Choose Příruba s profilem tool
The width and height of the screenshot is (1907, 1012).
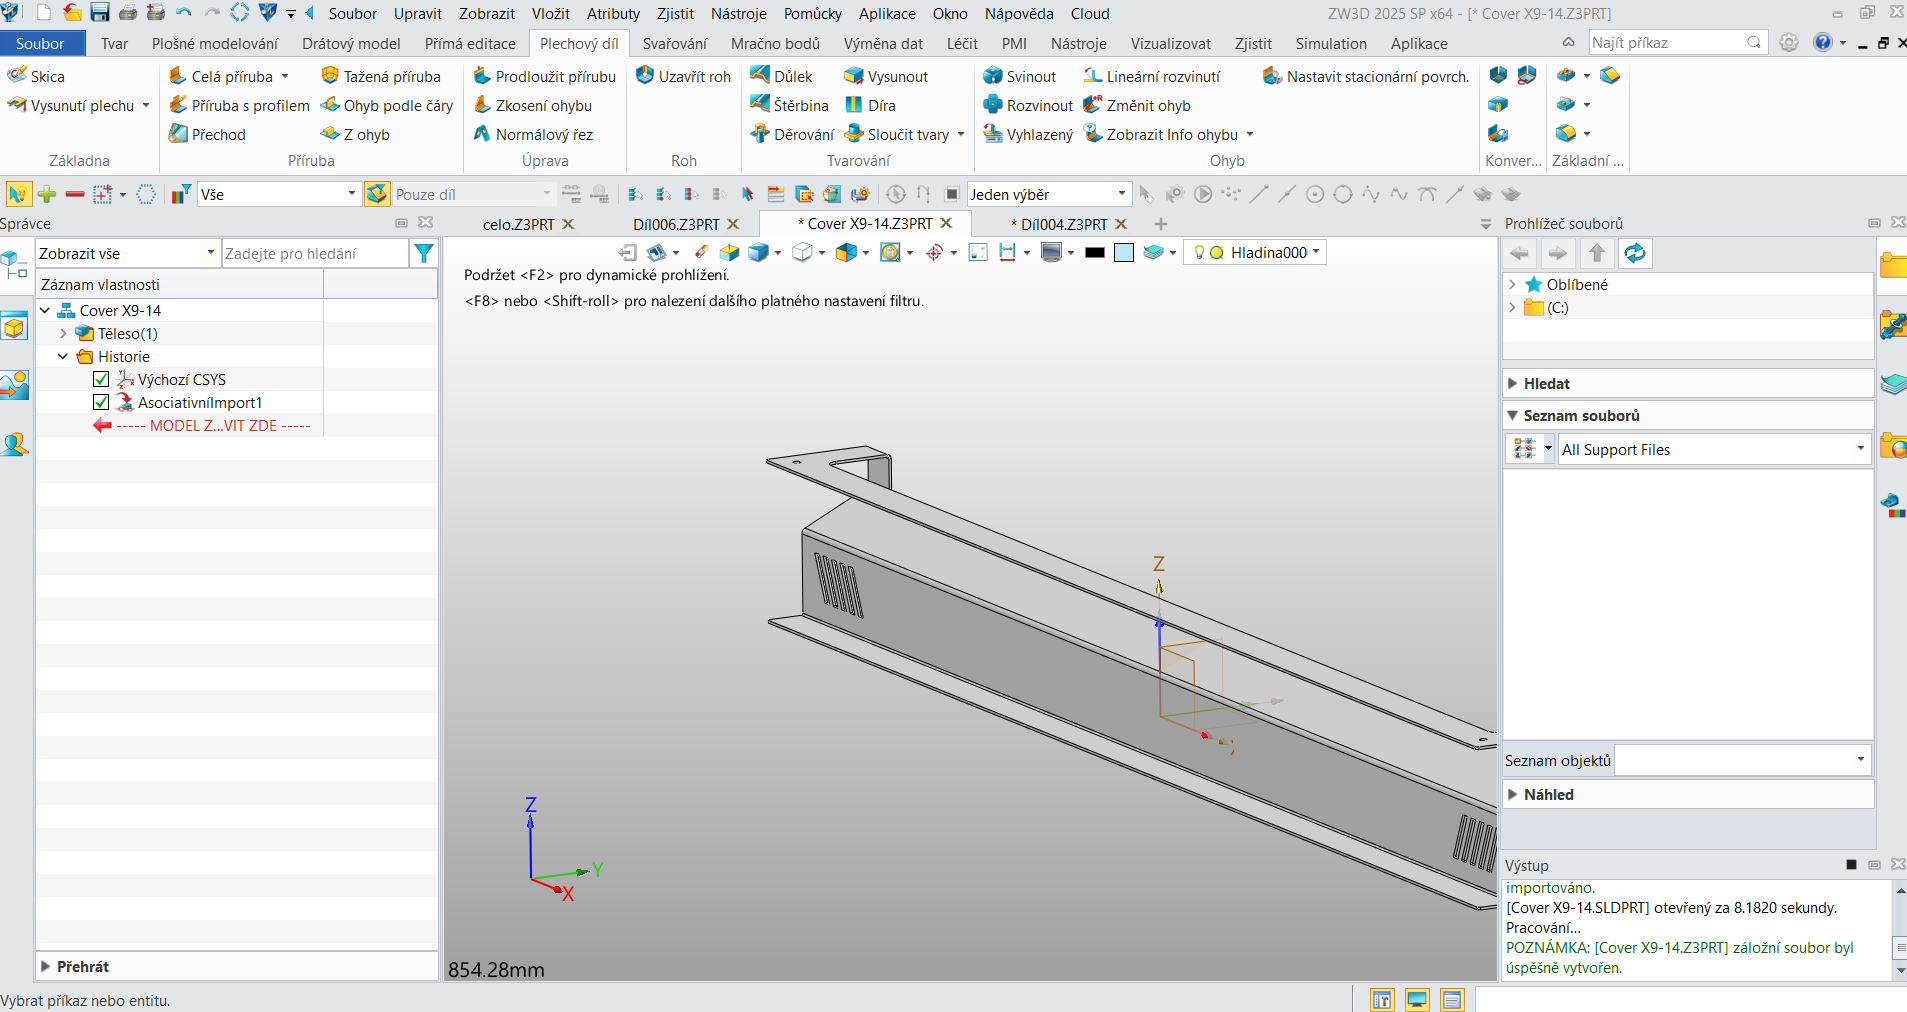pos(239,105)
